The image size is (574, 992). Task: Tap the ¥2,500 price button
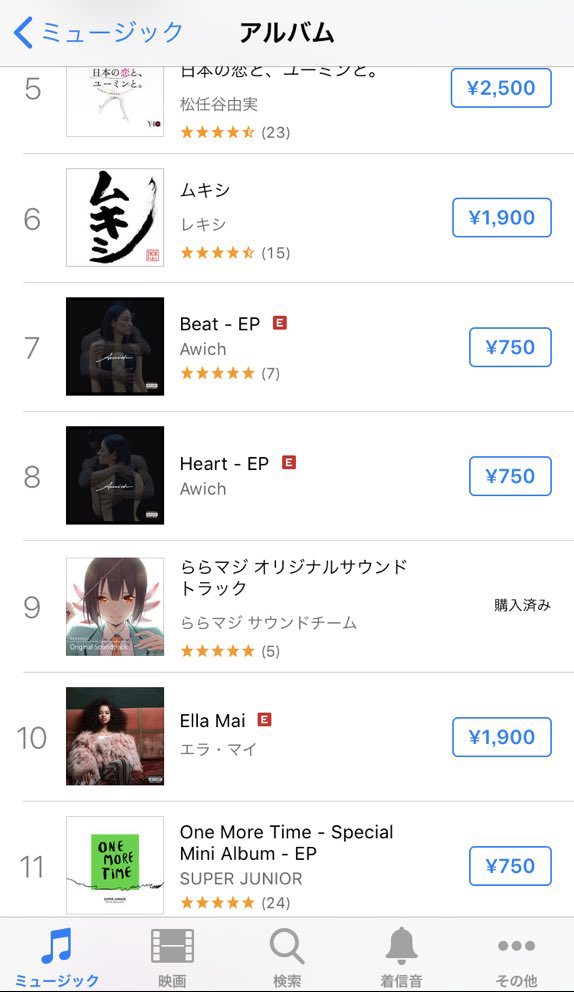point(501,87)
